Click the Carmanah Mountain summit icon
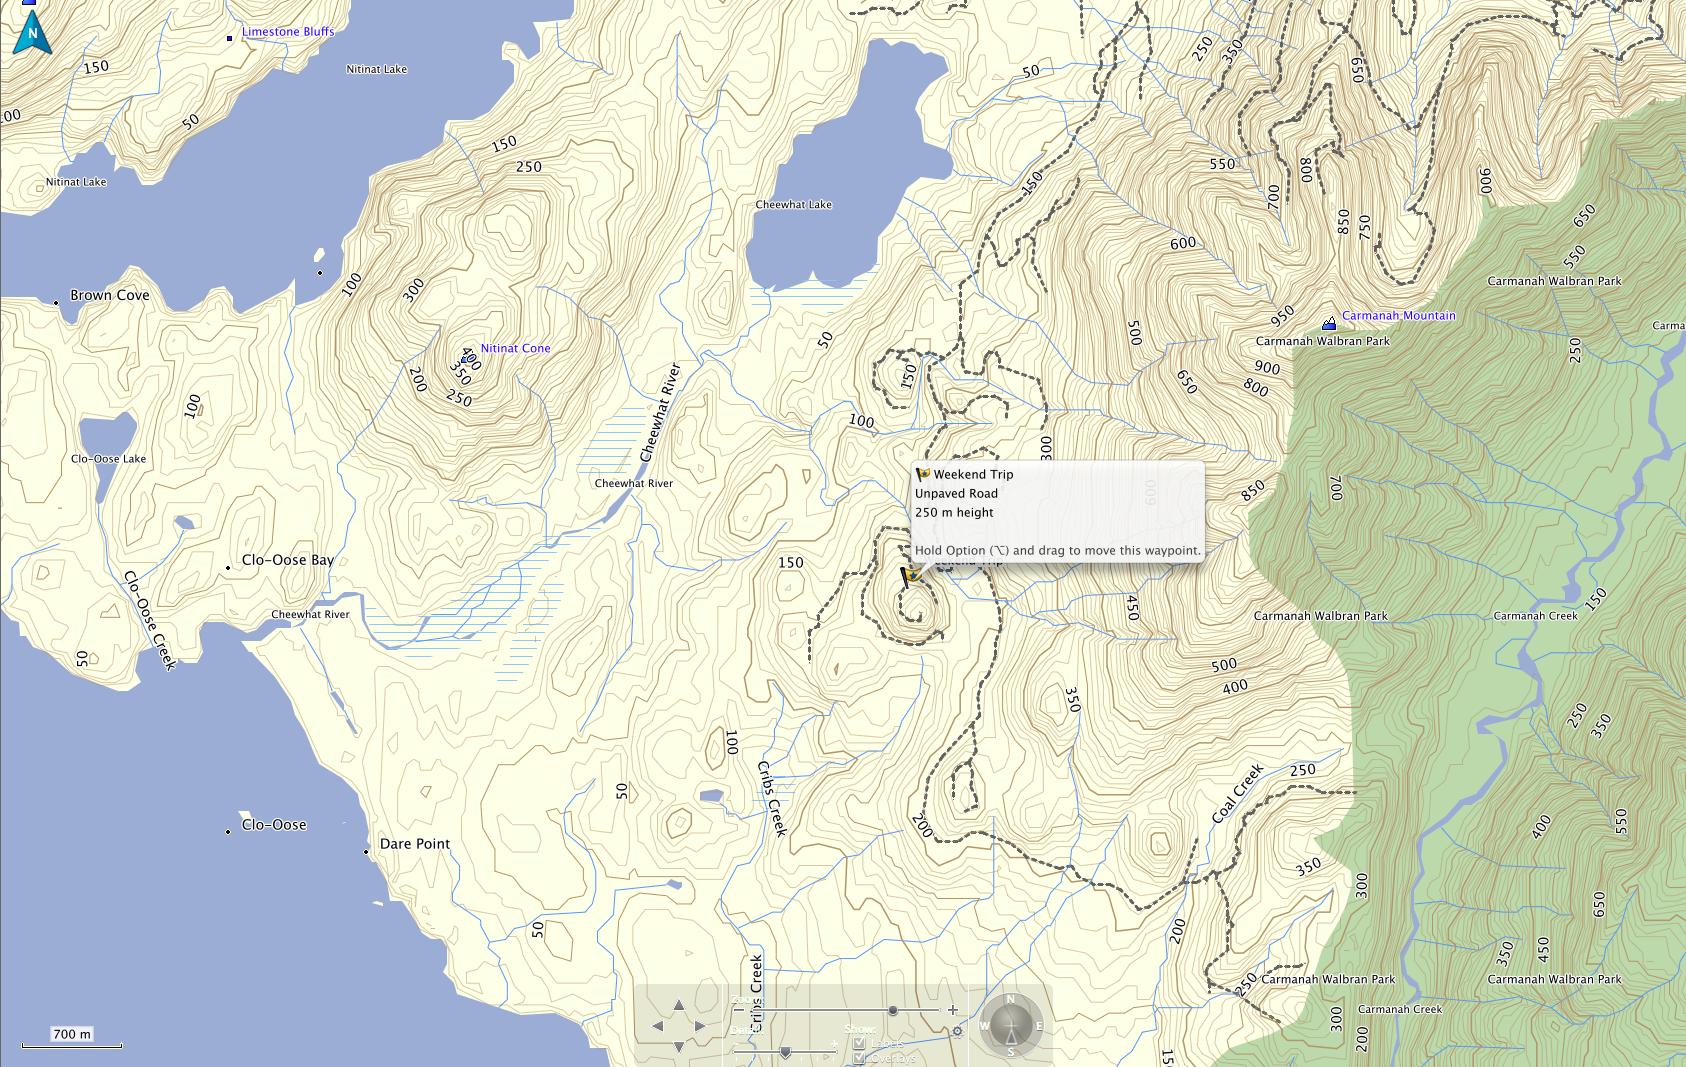 click(1329, 323)
